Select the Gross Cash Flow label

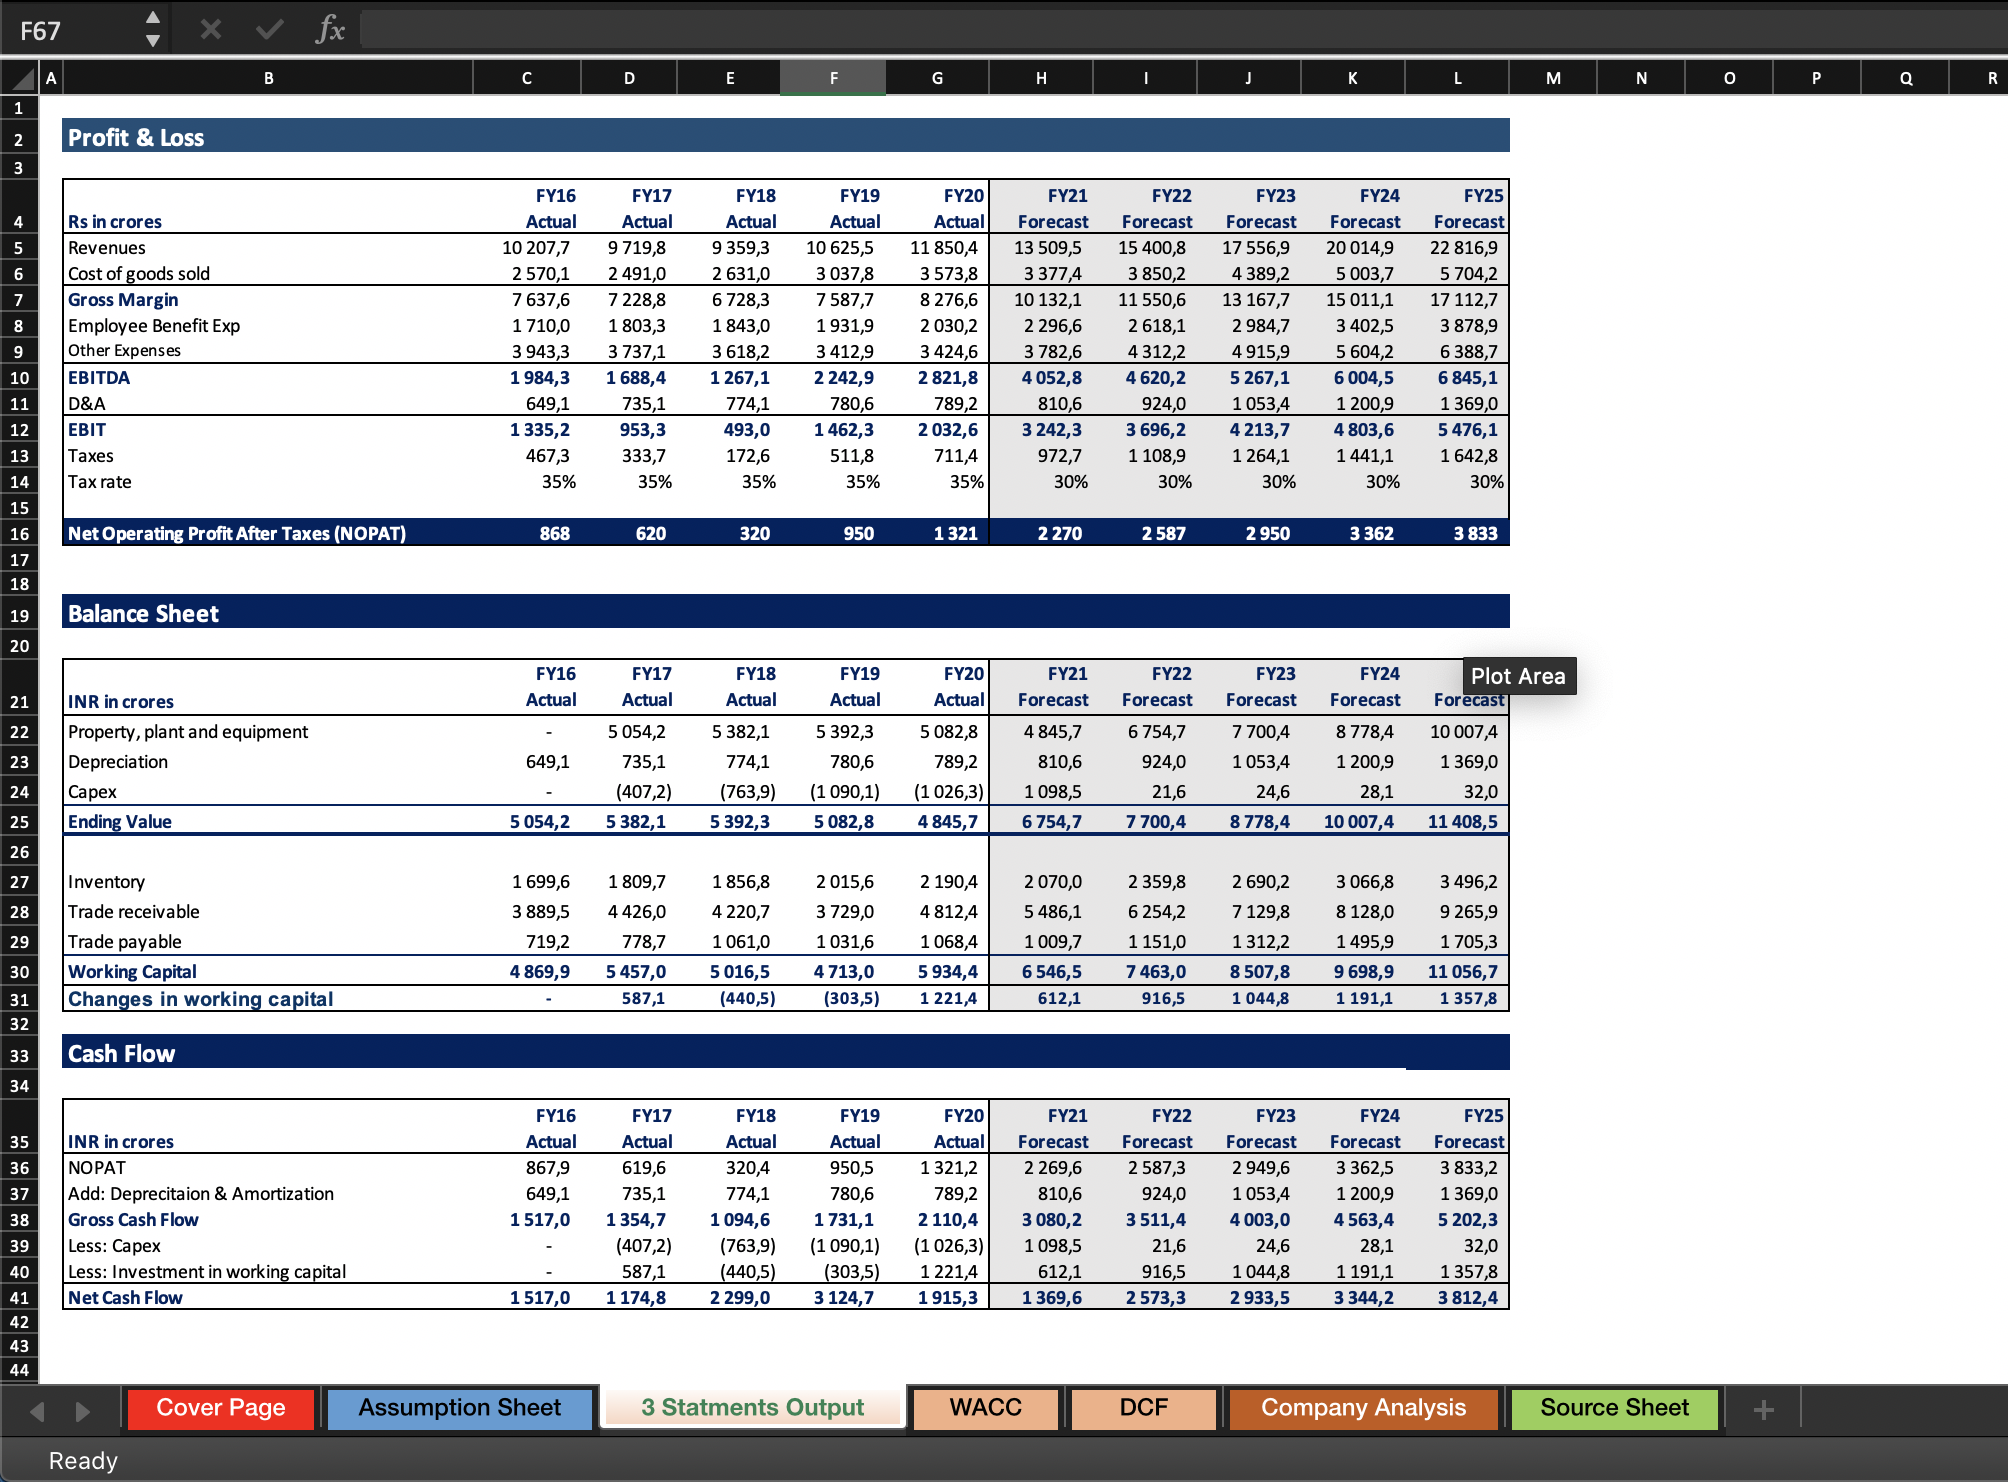[x=133, y=1220]
